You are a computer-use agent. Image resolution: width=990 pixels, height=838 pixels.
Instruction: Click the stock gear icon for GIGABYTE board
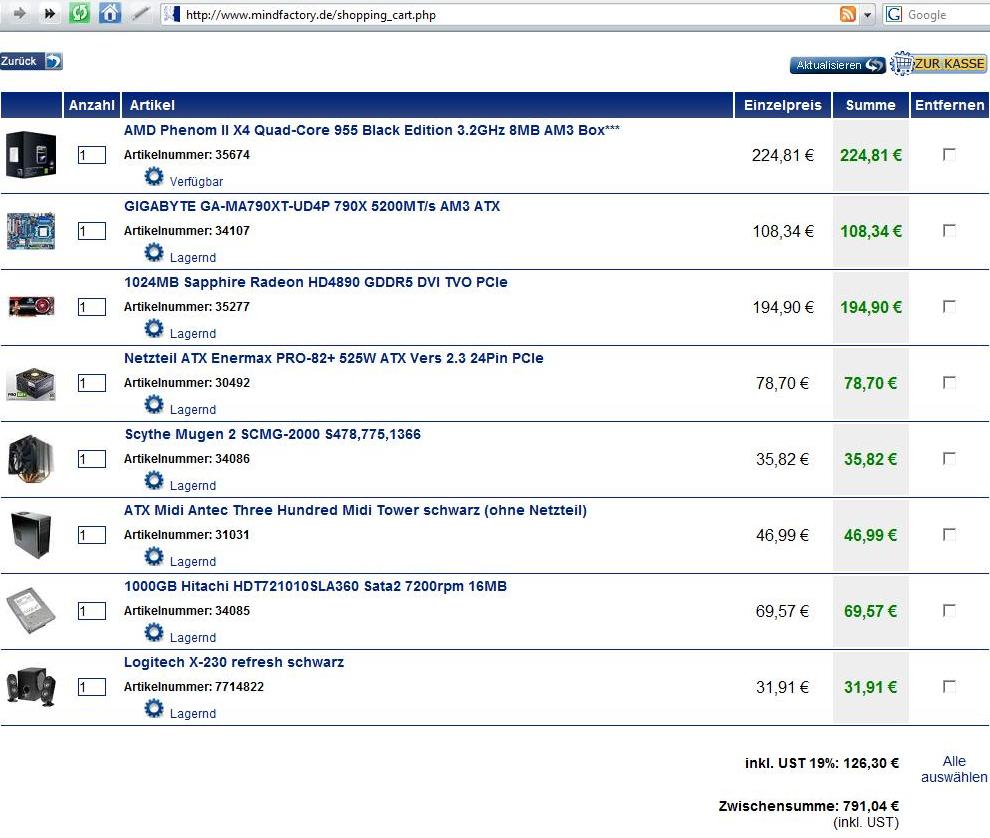tap(153, 253)
